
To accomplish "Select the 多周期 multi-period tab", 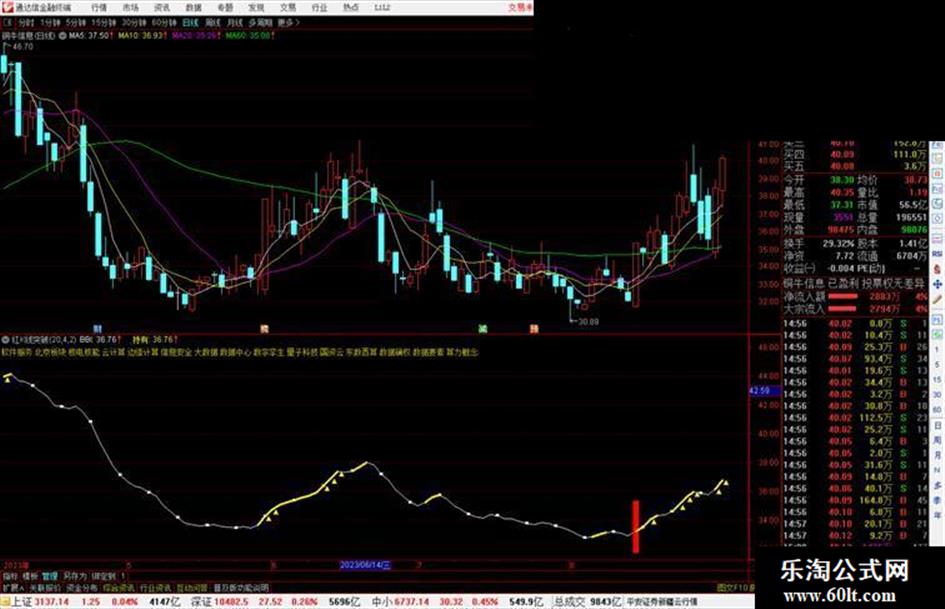I will click(x=260, y=22).
